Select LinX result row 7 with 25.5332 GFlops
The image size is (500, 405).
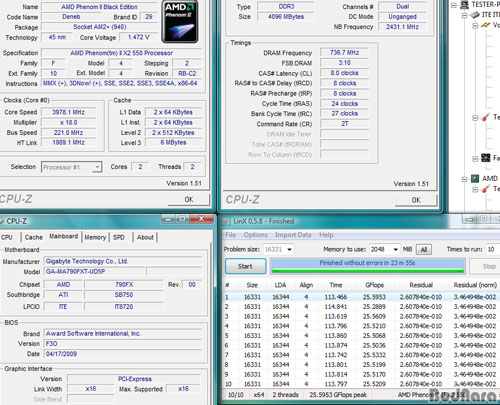pos(361,355)
